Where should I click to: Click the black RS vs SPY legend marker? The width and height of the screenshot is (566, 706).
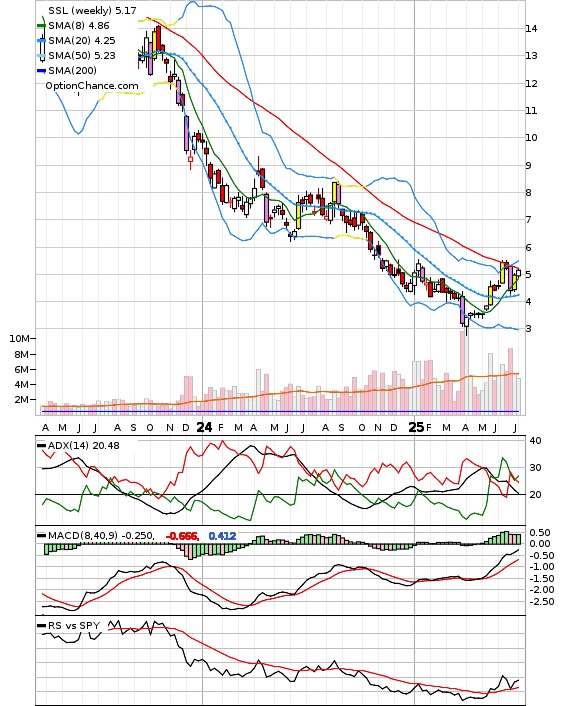pyautogui.click(x=41, y=626)
